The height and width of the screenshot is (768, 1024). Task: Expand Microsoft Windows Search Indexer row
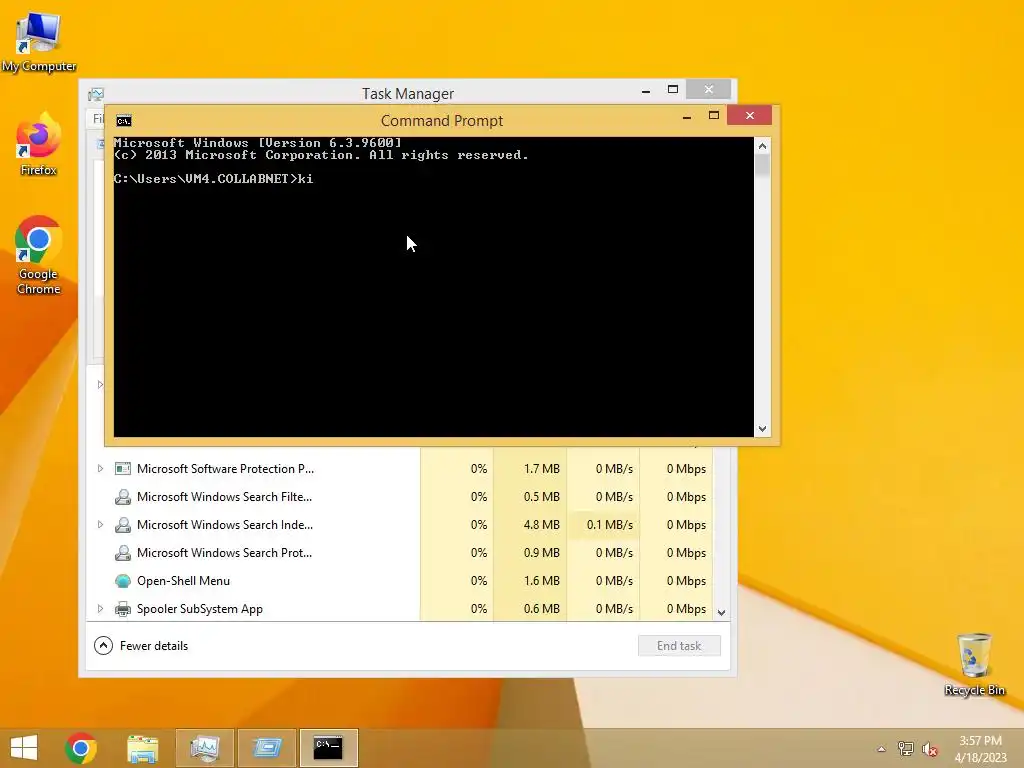click(x=100, y=525)
